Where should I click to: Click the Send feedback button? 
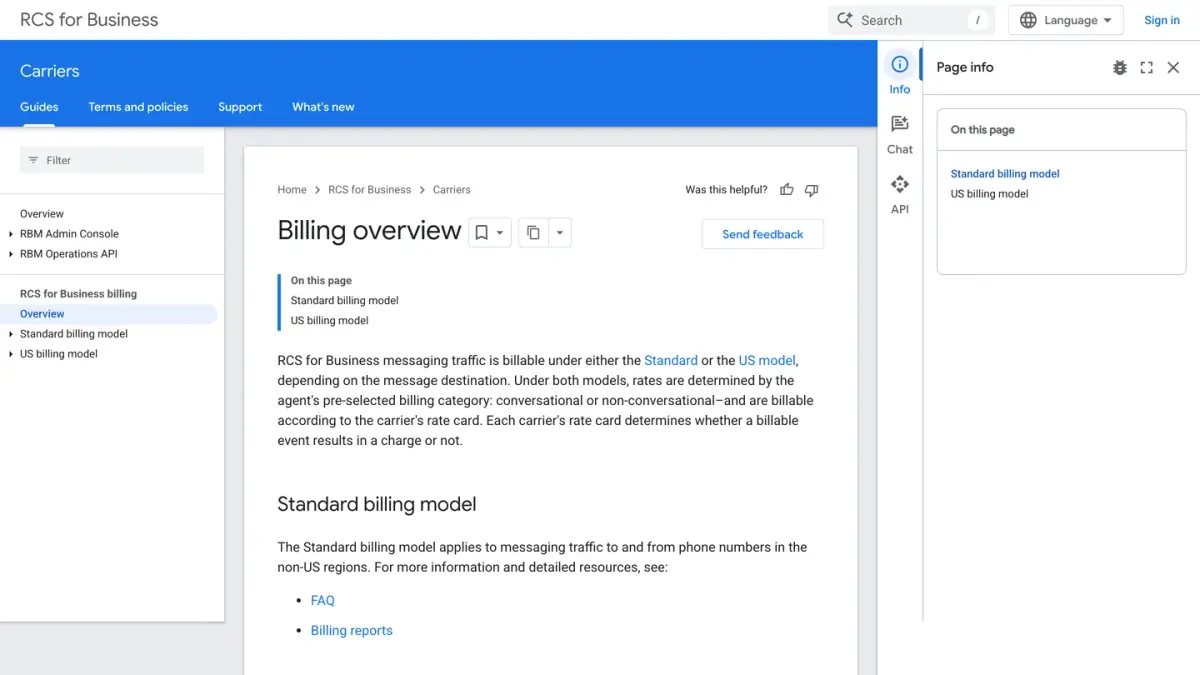point(763,234)
